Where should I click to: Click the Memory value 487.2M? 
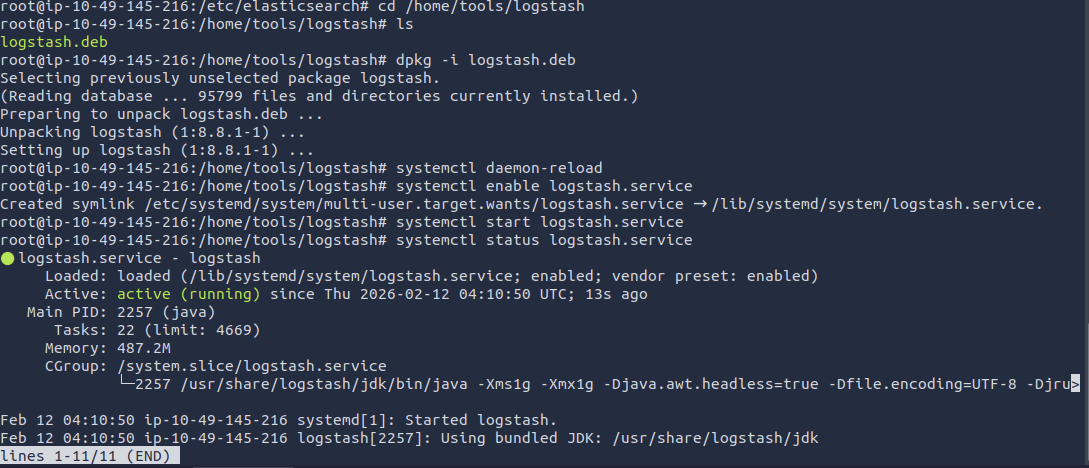click(144, 348)
